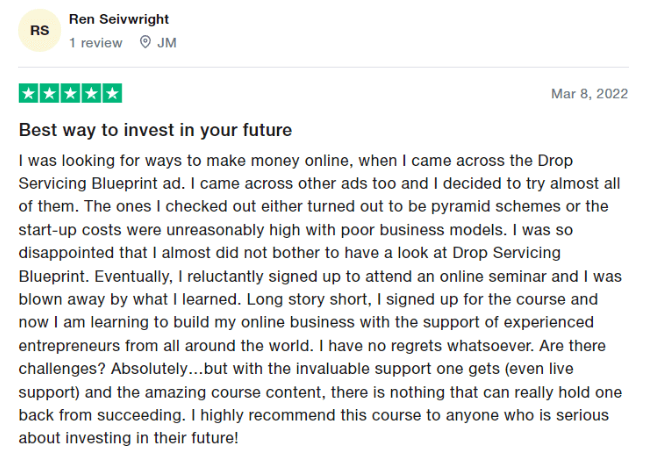This screenshot has width=650, height=460.
Task: Click the Mar 8, 2022 date
Action: coord(589,94)
